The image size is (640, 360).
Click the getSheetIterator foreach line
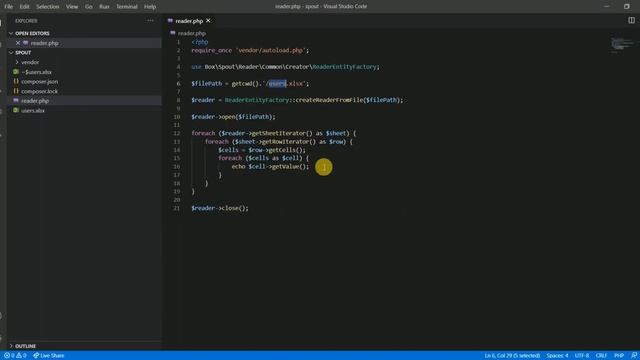click(x=273, y=133)
